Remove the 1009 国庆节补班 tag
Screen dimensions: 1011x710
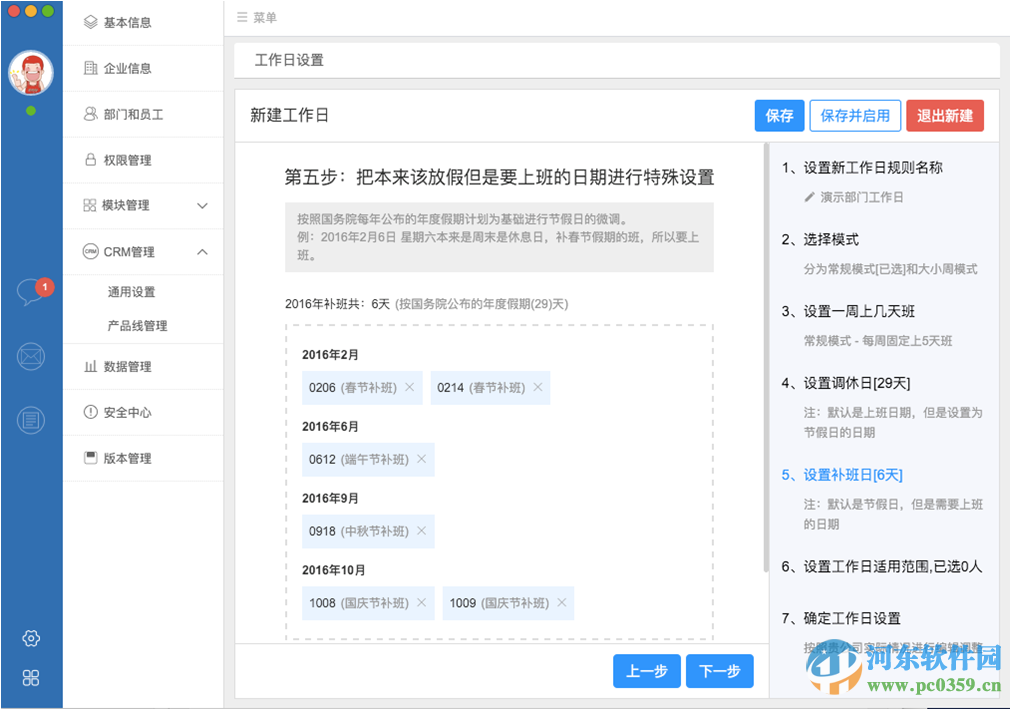point(562,602)
